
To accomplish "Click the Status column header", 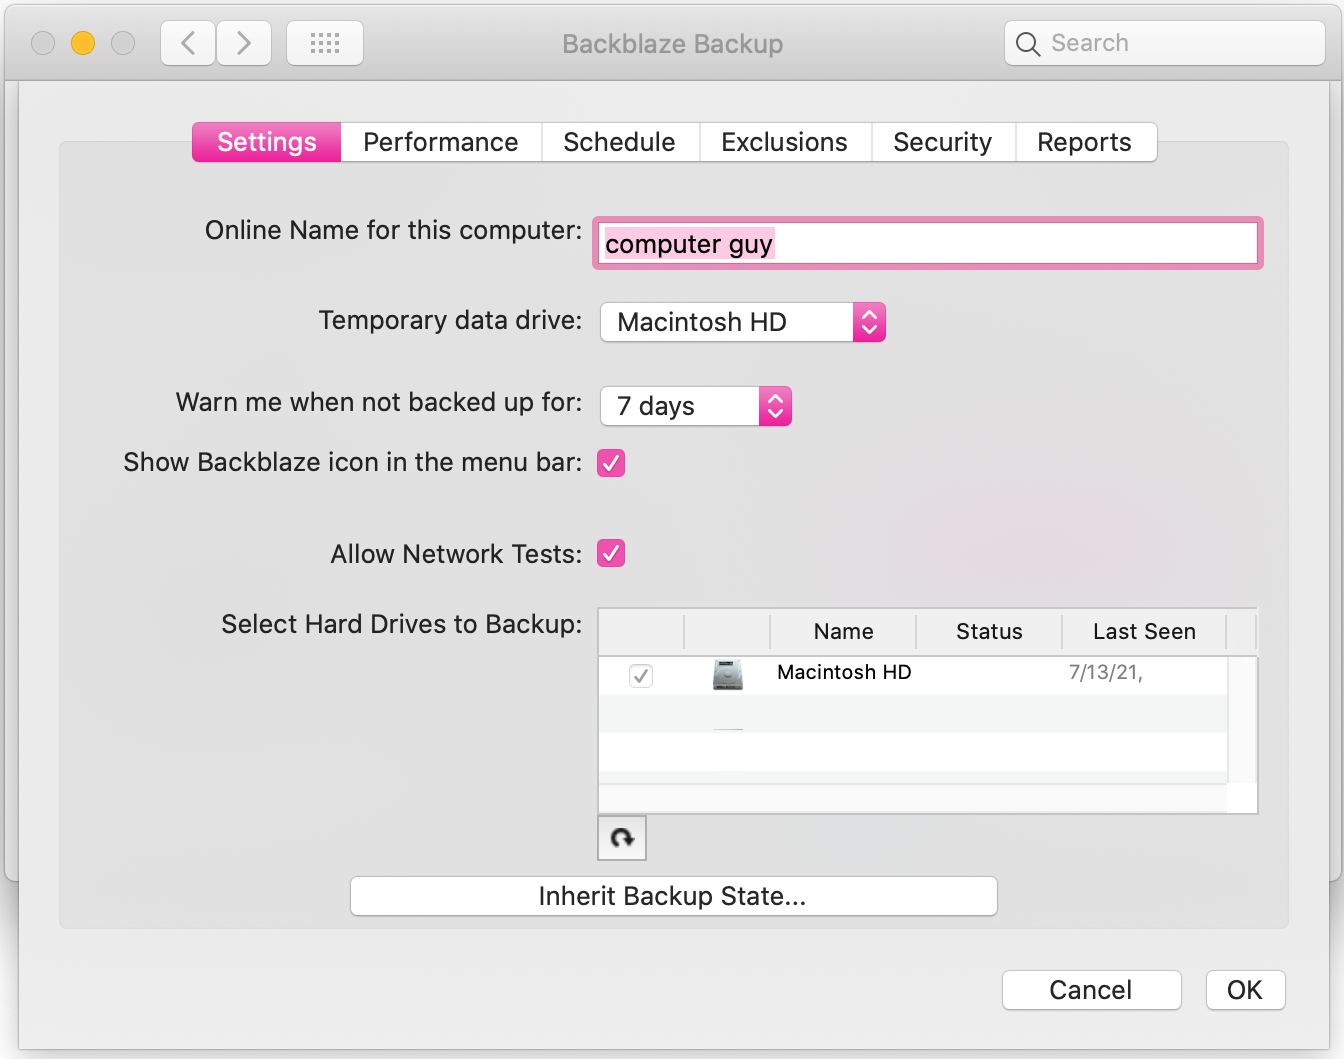I will tap(989, 632).
